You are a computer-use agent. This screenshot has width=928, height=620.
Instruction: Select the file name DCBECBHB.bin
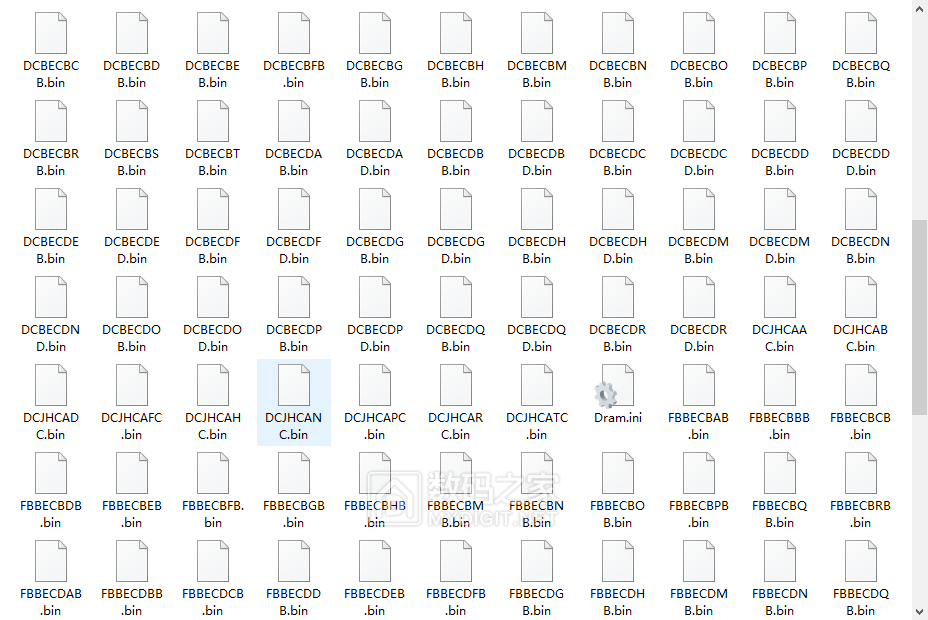456,74
